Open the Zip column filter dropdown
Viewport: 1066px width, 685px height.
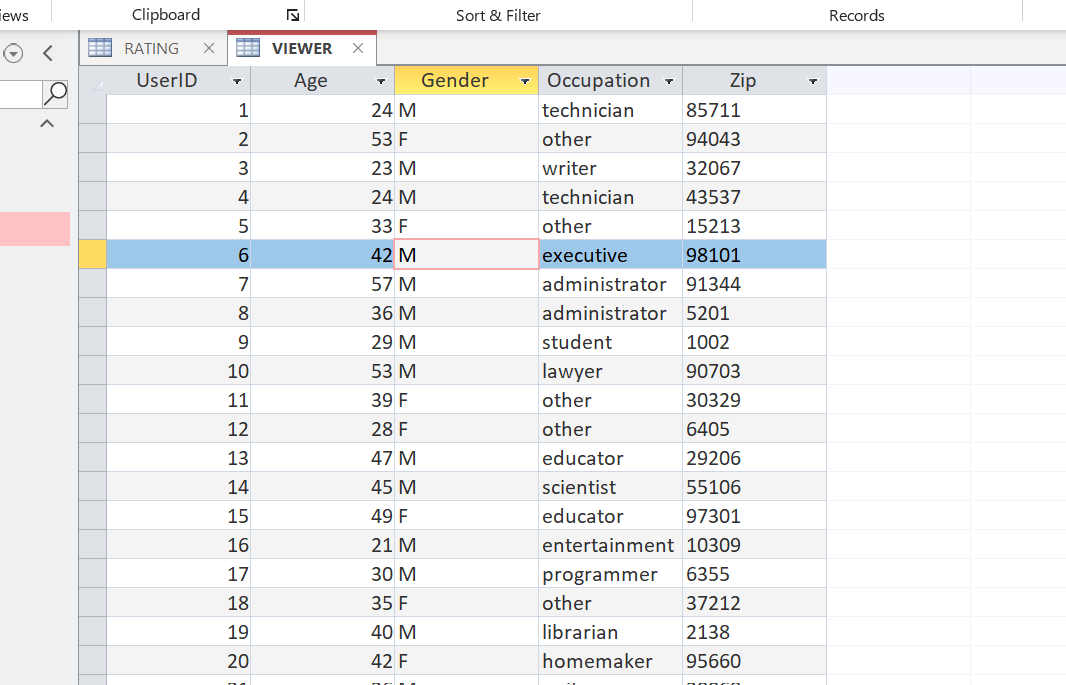(814, 80)
